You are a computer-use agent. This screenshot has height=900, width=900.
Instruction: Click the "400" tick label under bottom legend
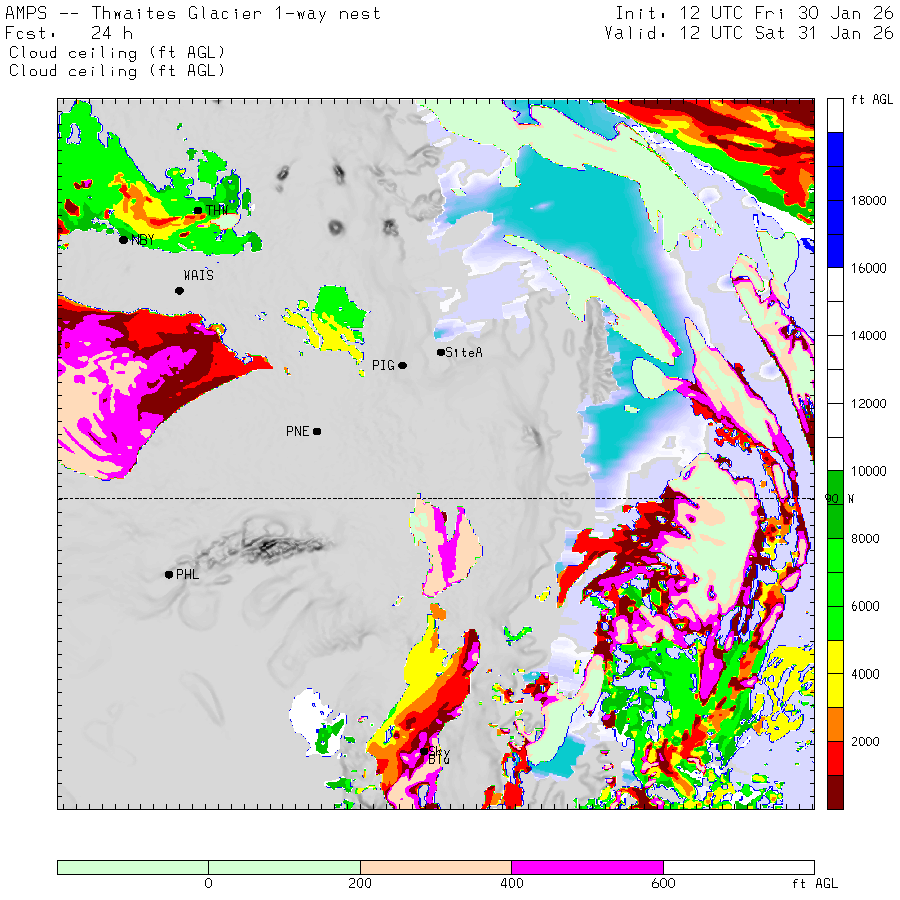click(x=512, y=883)
